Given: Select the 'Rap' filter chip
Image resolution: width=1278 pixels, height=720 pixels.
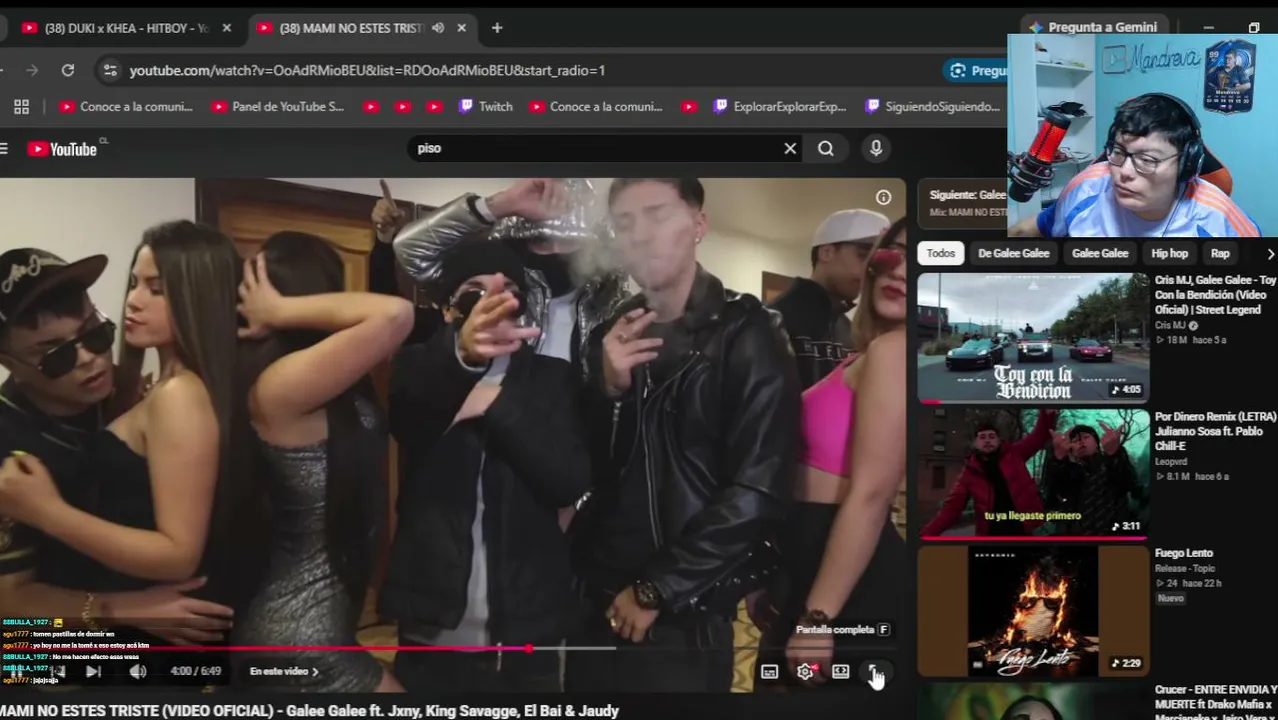Looking at the screenshot, I should (1220, 253).
